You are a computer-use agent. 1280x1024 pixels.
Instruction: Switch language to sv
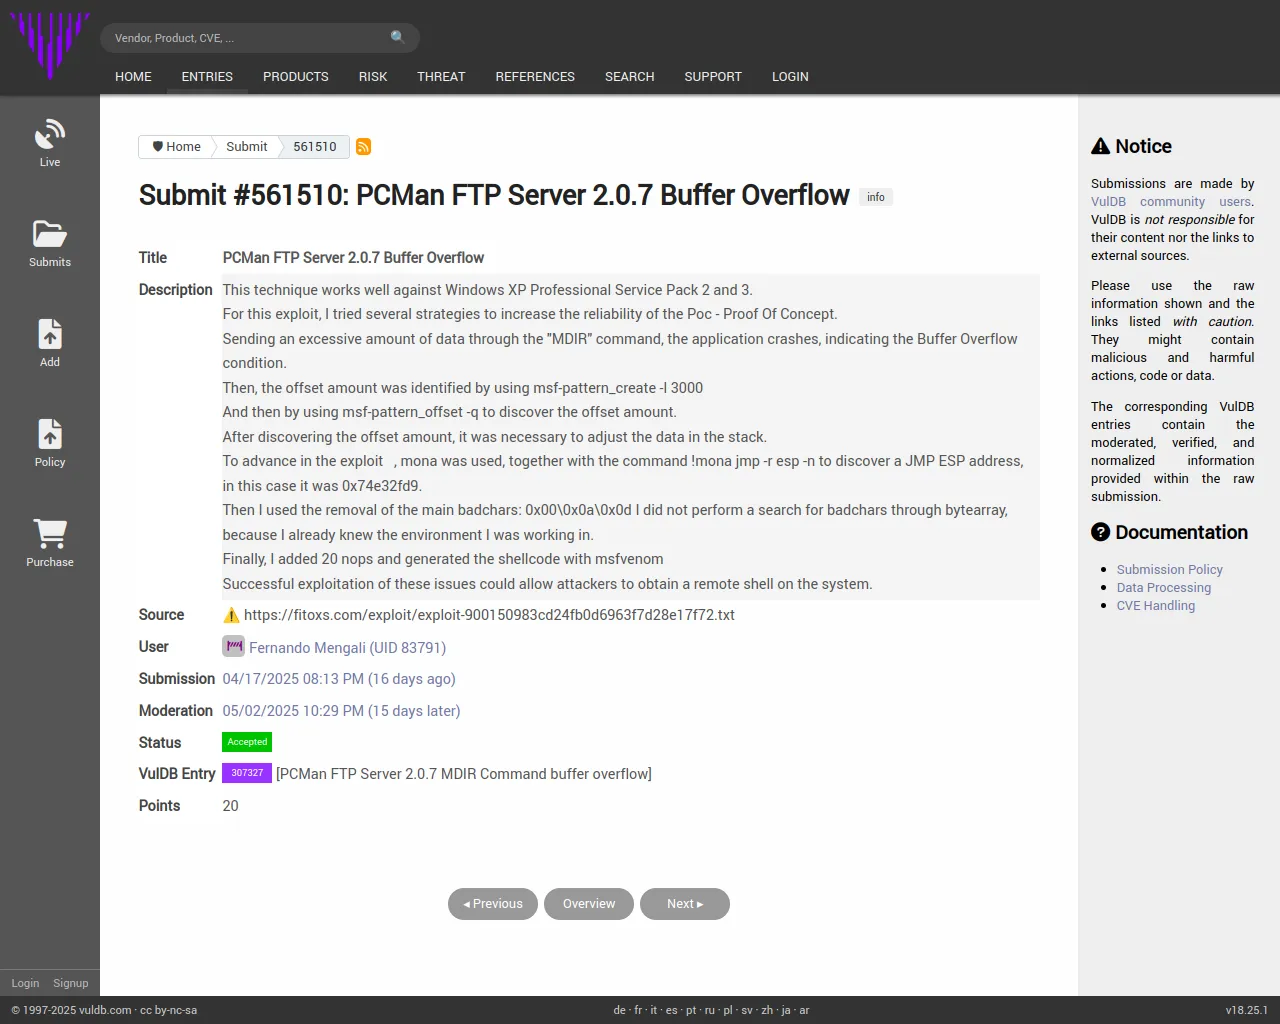click(747, 1010)
